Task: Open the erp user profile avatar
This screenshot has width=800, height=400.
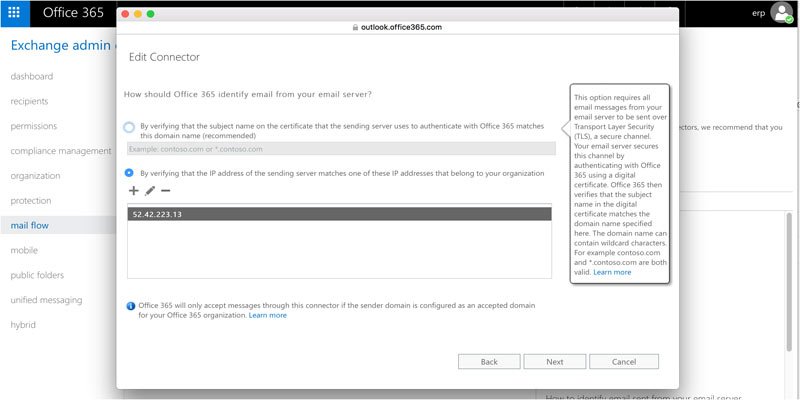Action: click(781, 13)
